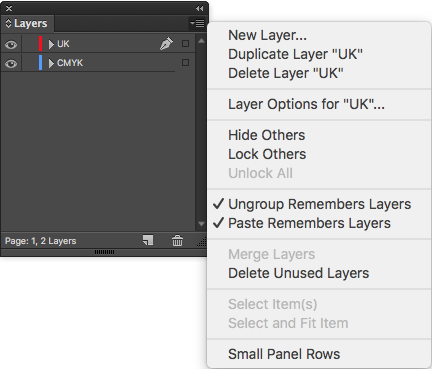Screen dimensions: 432x369
Task: Click scrollbar down arrow in Layers panel
Action: click(x=201, y=224)
